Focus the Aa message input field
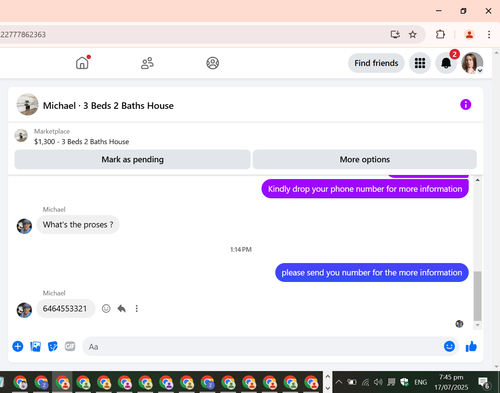The height and width of the screenshot is (393, 500). [262, 347]
